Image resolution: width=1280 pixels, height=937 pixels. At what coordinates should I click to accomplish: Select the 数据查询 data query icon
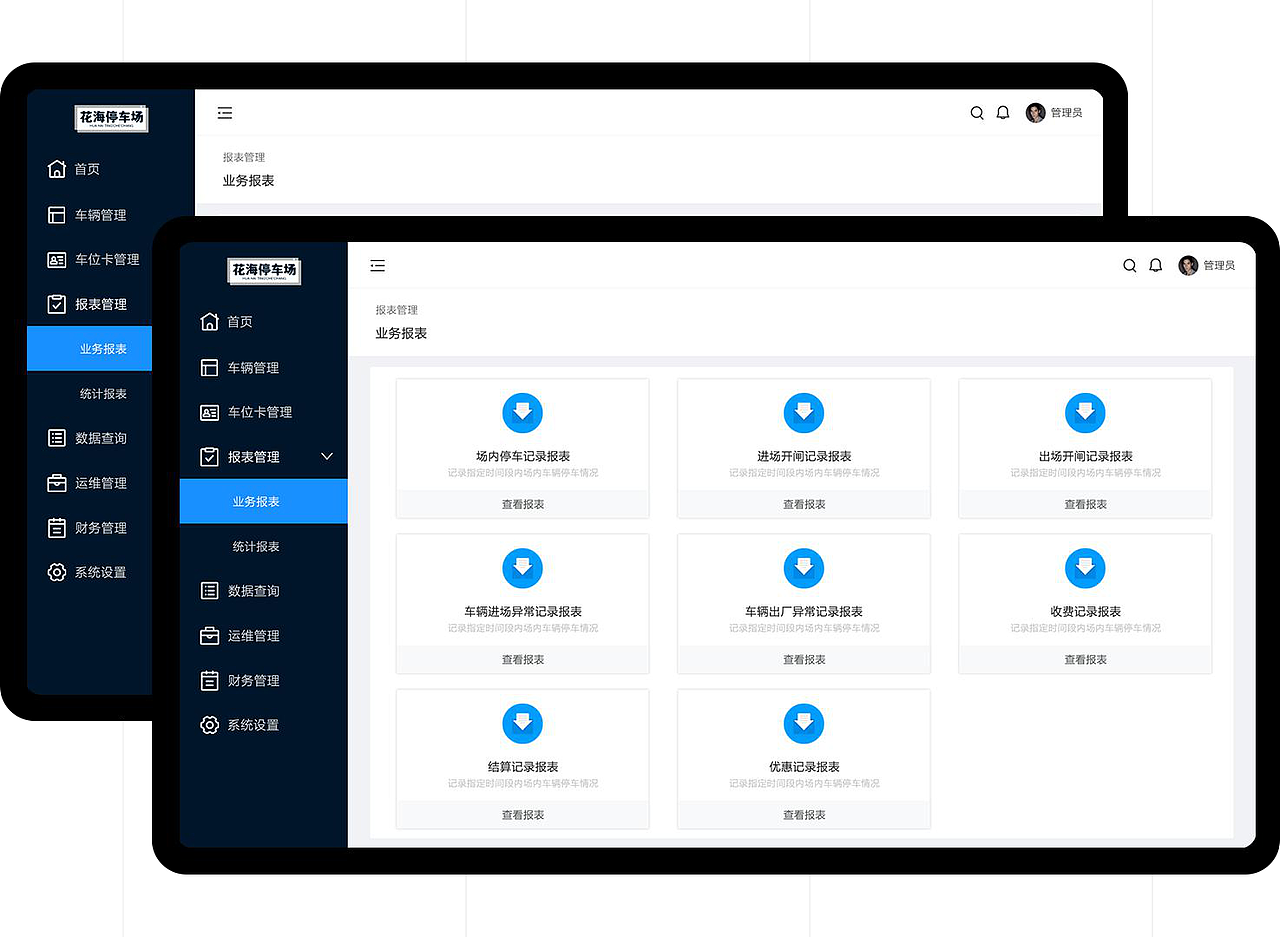208,590
